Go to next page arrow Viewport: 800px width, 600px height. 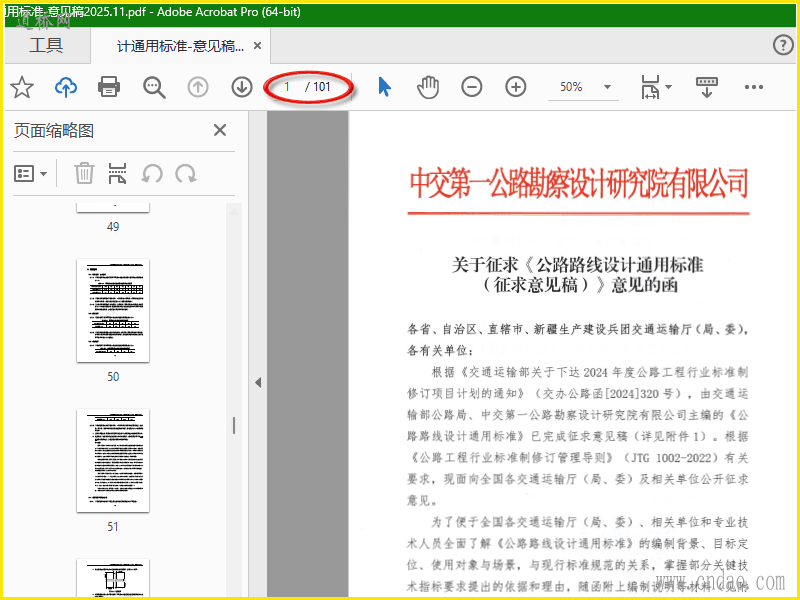pyautogui.click(x=242, y=87)
